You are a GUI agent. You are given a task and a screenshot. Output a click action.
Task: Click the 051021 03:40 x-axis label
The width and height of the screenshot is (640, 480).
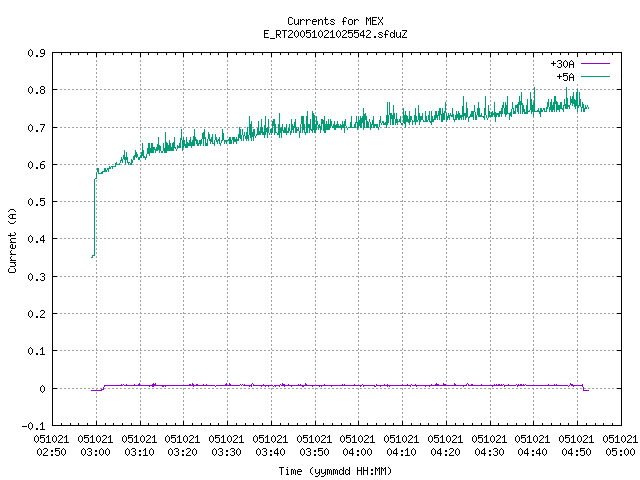(x=270, y=446)
